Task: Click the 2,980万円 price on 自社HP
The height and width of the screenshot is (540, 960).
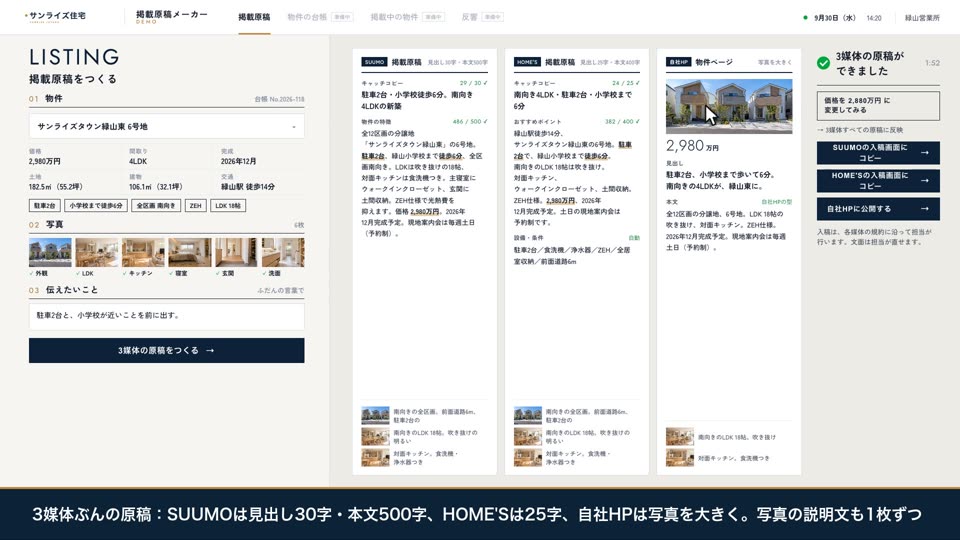Action: coord(692,146)
